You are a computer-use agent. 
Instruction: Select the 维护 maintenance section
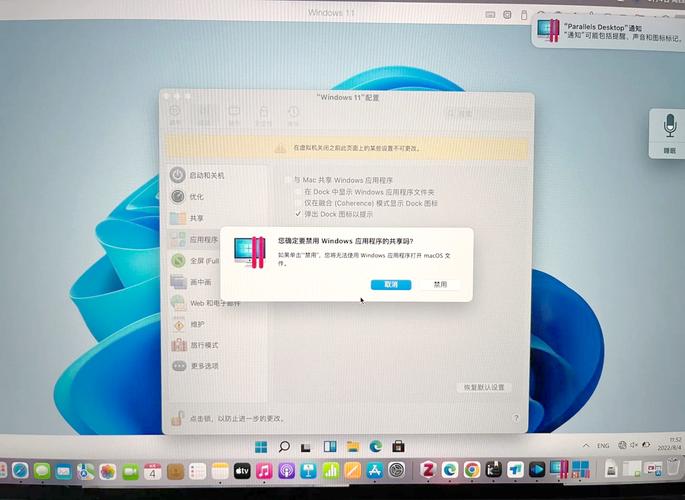pos(188,324)
